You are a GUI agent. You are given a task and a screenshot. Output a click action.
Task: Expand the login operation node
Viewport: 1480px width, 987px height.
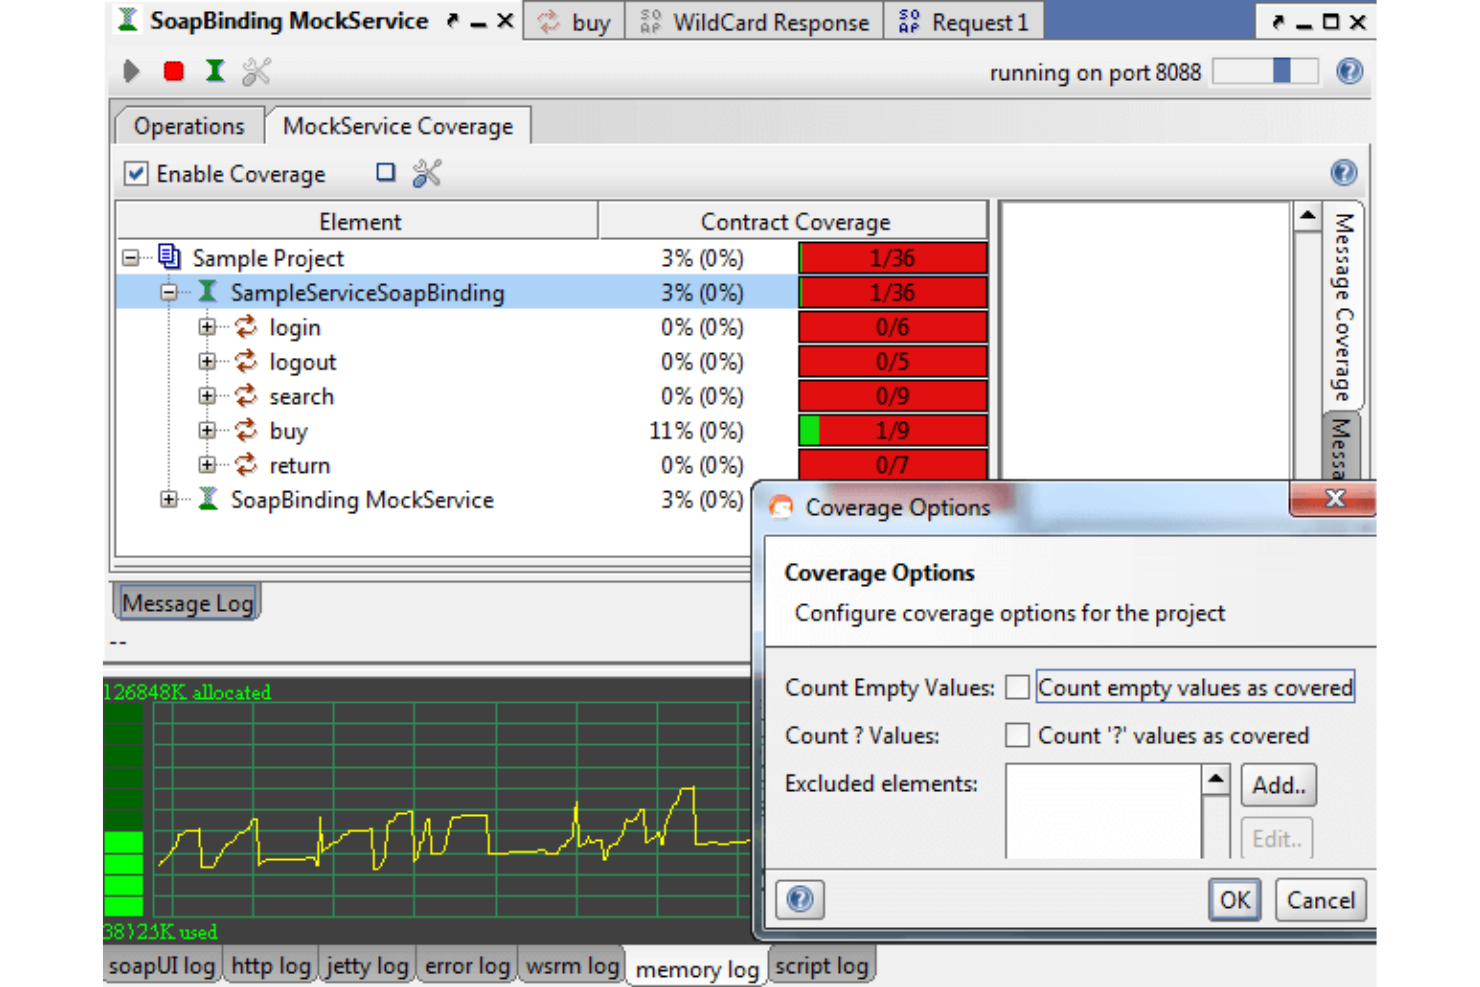click(207, 327)
